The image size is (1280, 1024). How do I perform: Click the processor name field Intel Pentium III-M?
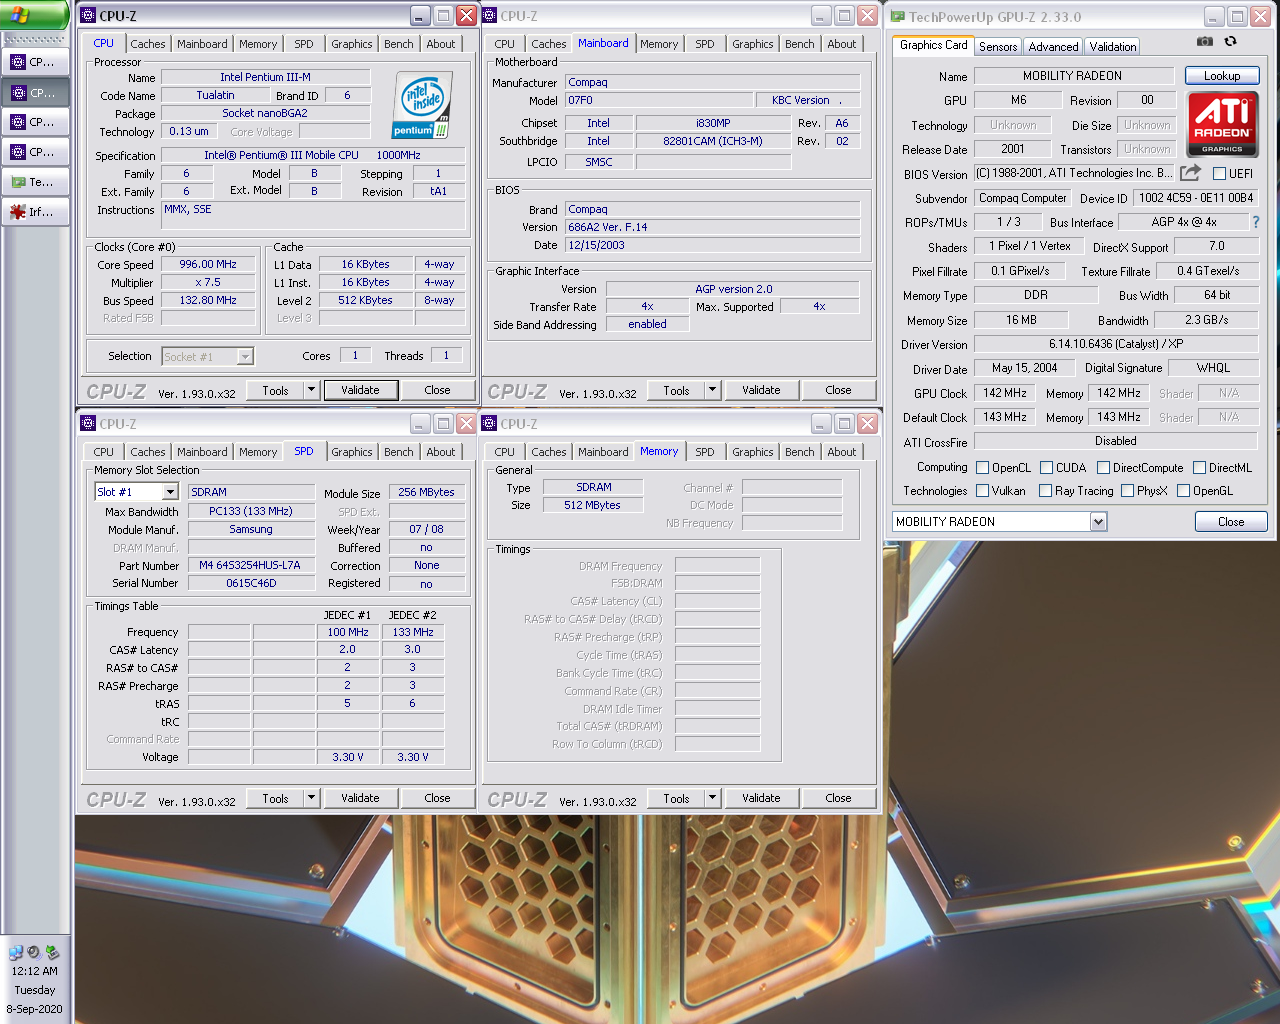point(265,77)
